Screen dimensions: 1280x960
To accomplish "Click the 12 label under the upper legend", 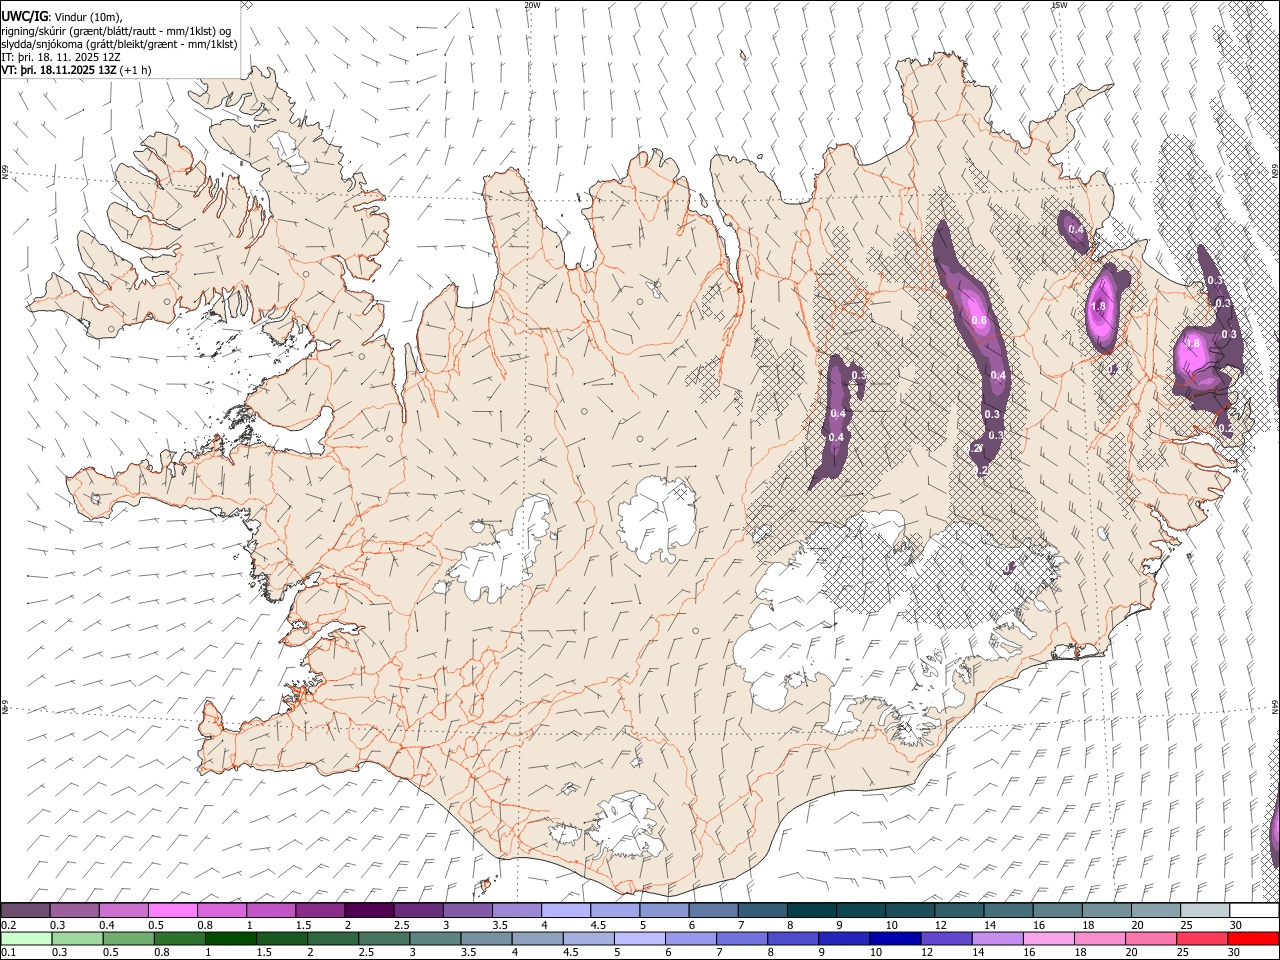I will pos(943,925).
